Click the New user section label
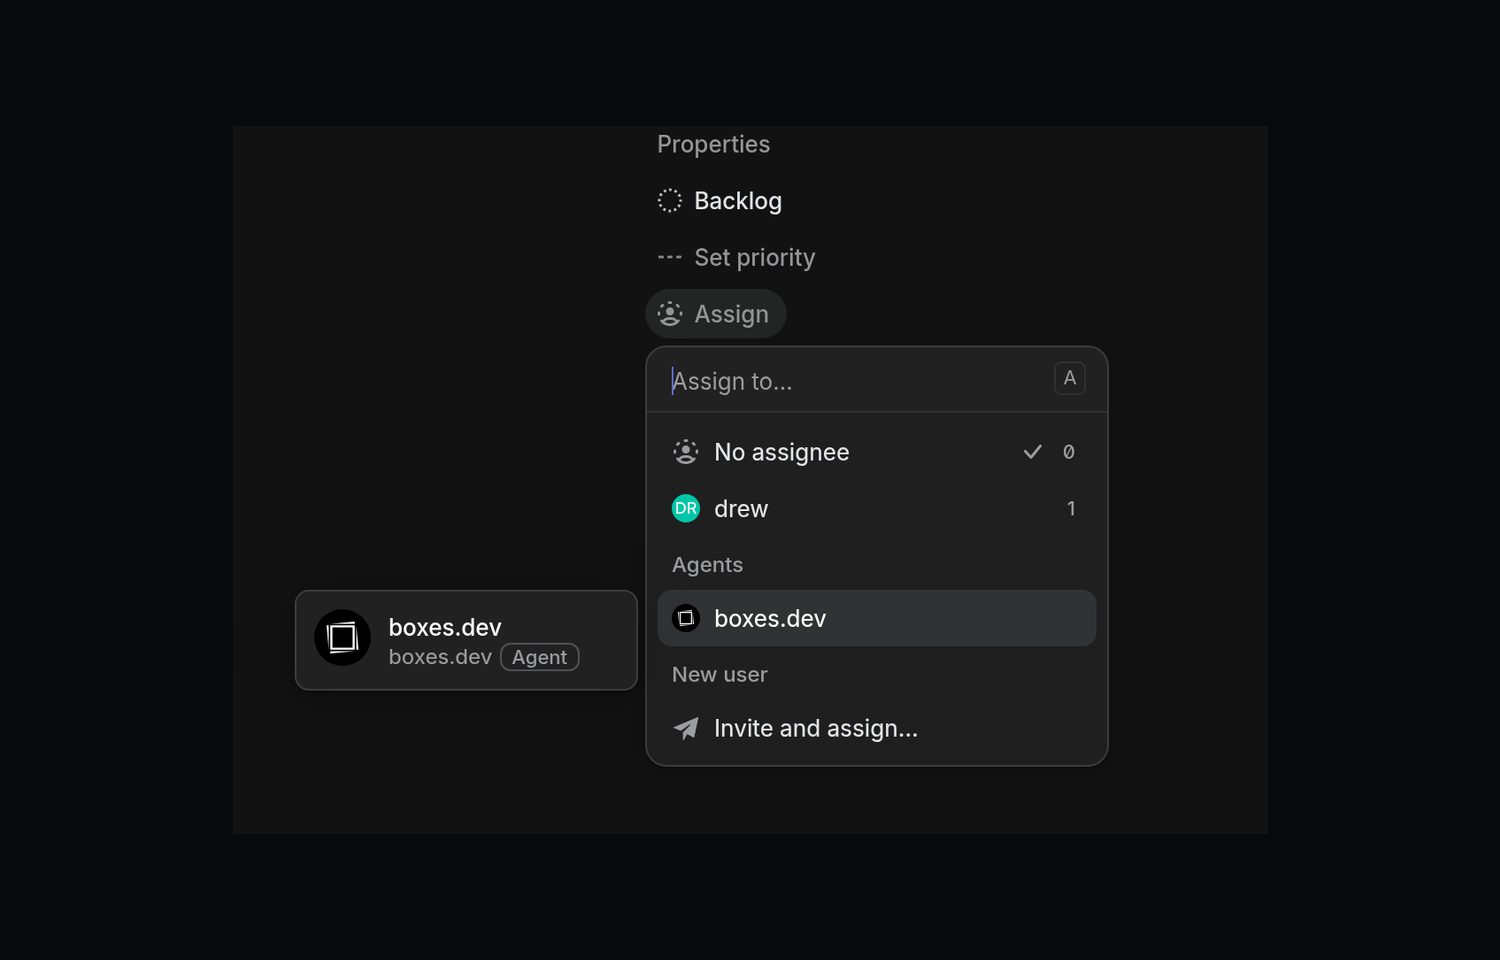This screenshot has width=1500, height=960. pyautogui.click(x=720, y=675)
